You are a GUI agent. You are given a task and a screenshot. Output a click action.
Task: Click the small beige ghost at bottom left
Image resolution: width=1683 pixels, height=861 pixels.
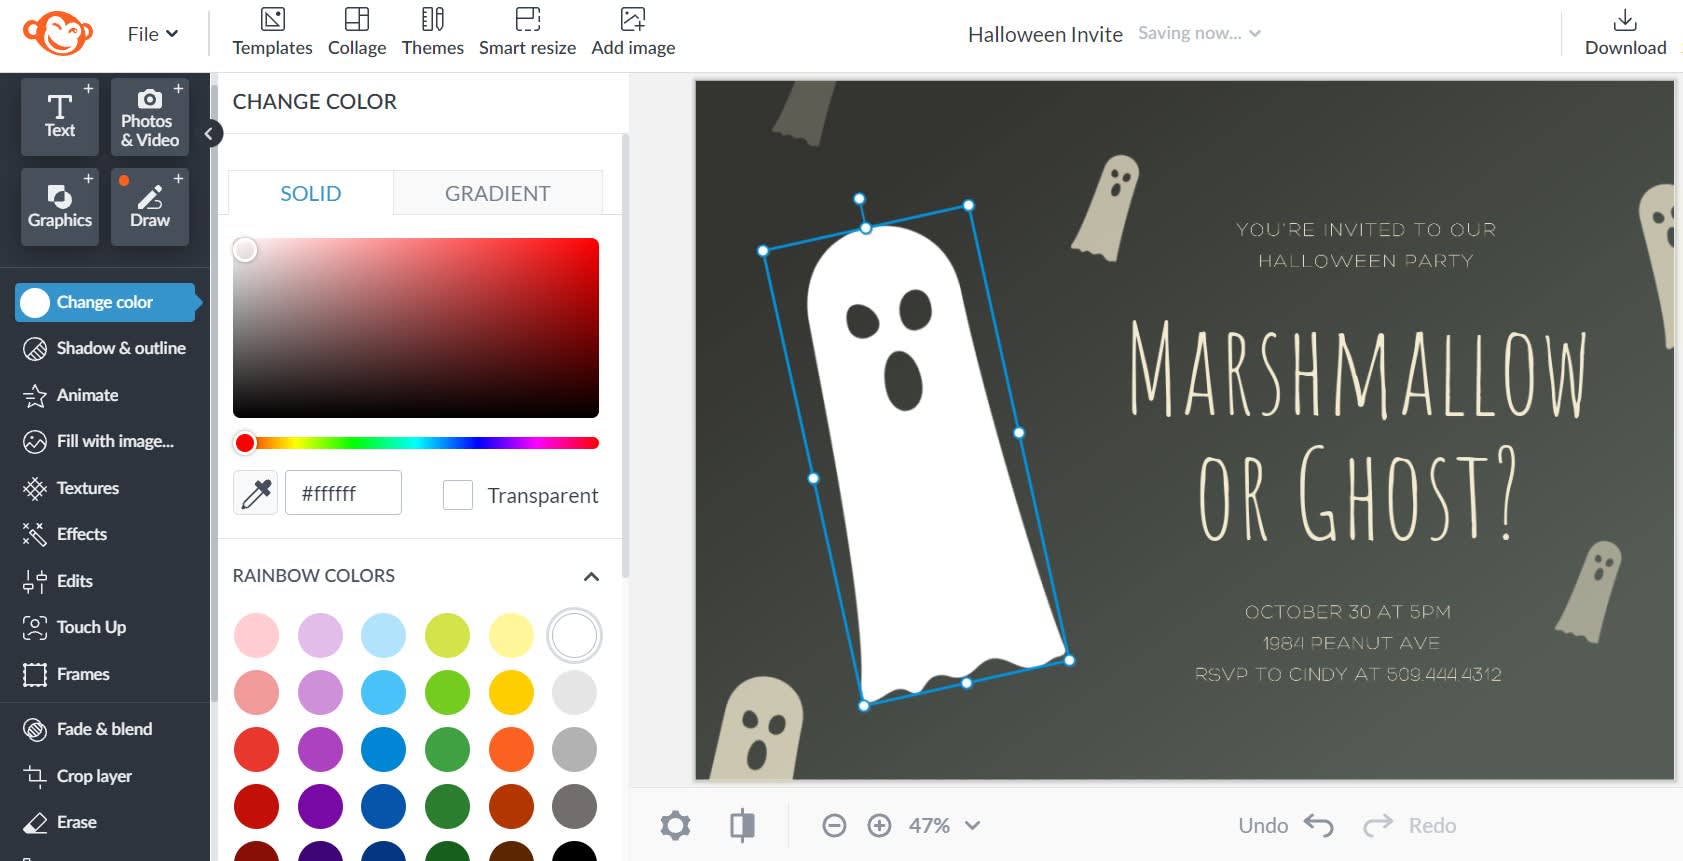pos(757,729)
